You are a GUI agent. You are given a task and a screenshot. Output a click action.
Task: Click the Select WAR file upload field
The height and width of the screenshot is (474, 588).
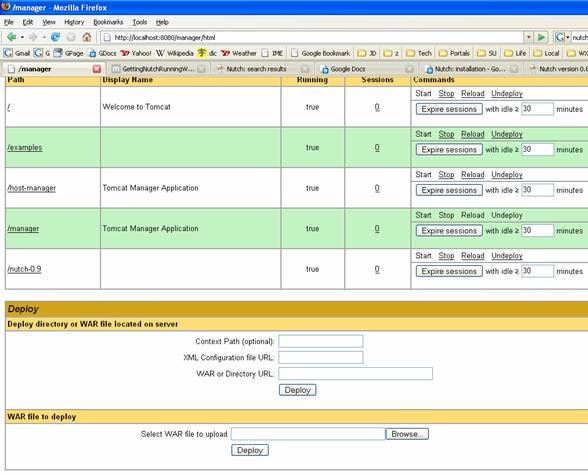[308, 434]
